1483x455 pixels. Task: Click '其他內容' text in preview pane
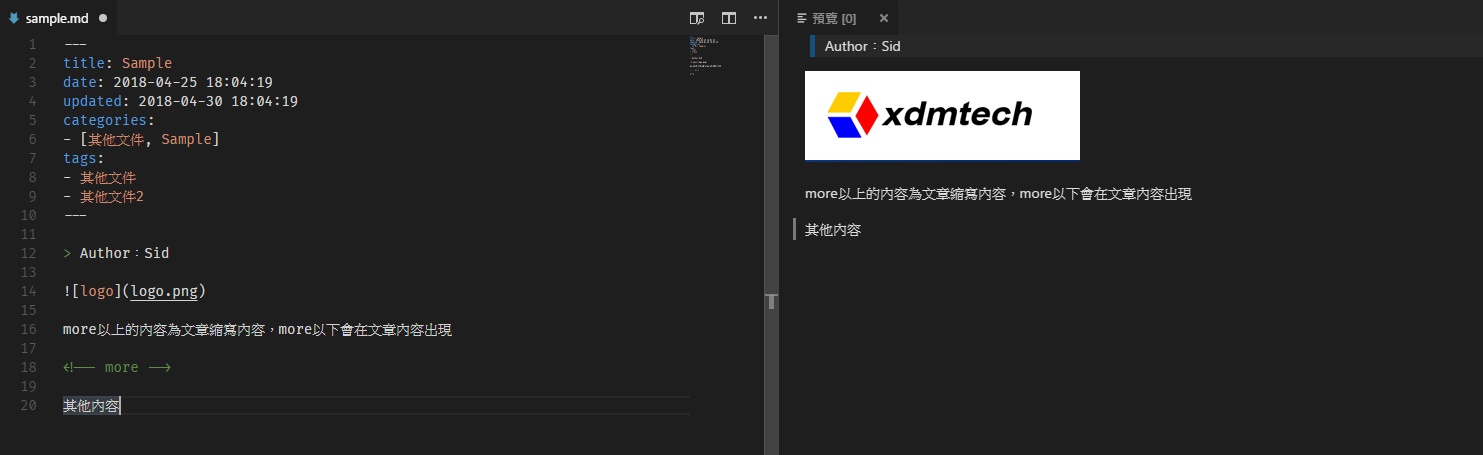833,230
